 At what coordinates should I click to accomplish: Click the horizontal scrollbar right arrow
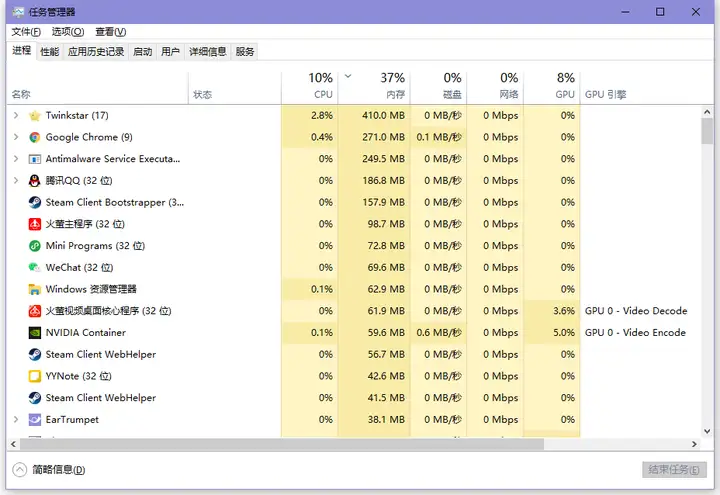(694, 444)
